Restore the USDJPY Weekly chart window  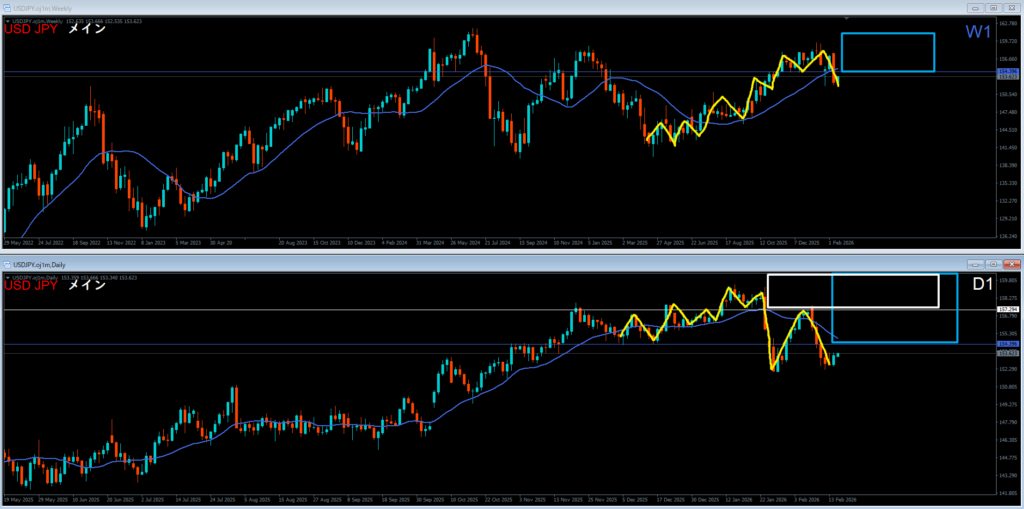[995, 9]
